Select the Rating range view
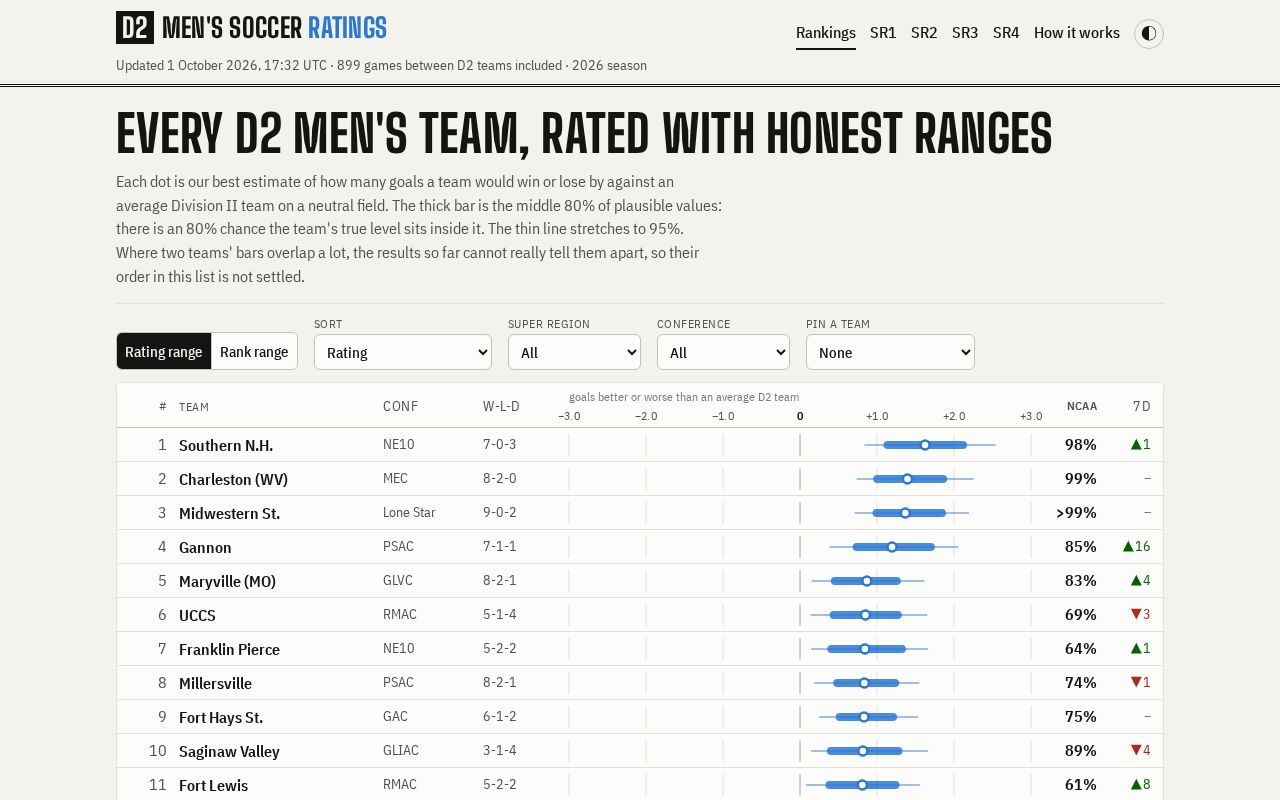The width and height of the screenshot is (1280, 800). pyautogui.click(x=164, y=351)
